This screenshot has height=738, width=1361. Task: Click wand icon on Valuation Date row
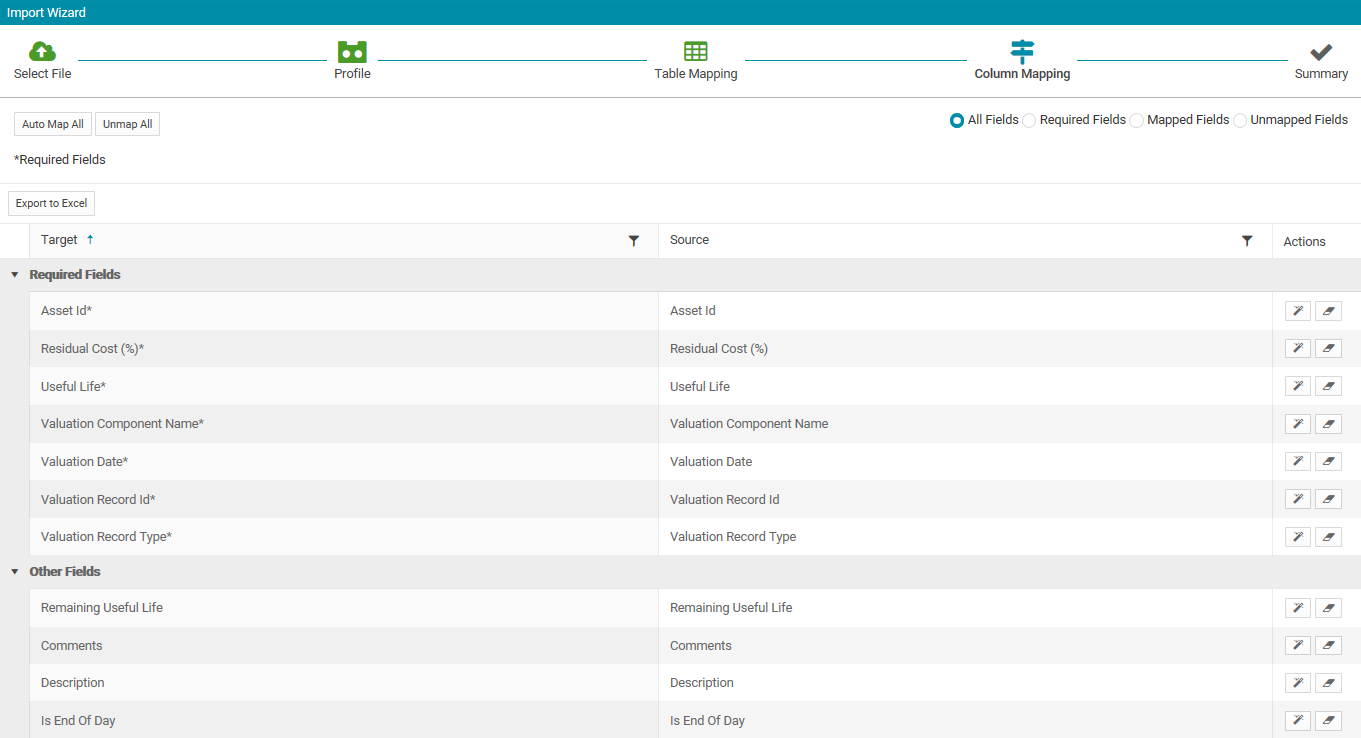click(1297, 461)
